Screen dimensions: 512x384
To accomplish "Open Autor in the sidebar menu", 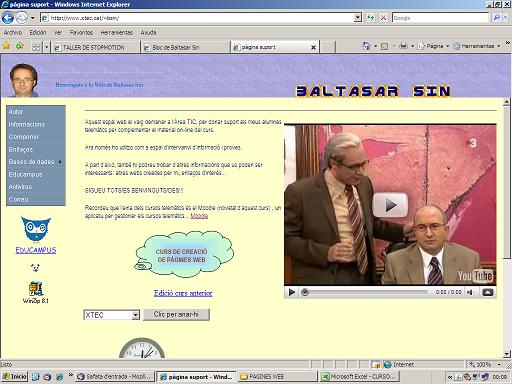I will (x=36, y=112).
